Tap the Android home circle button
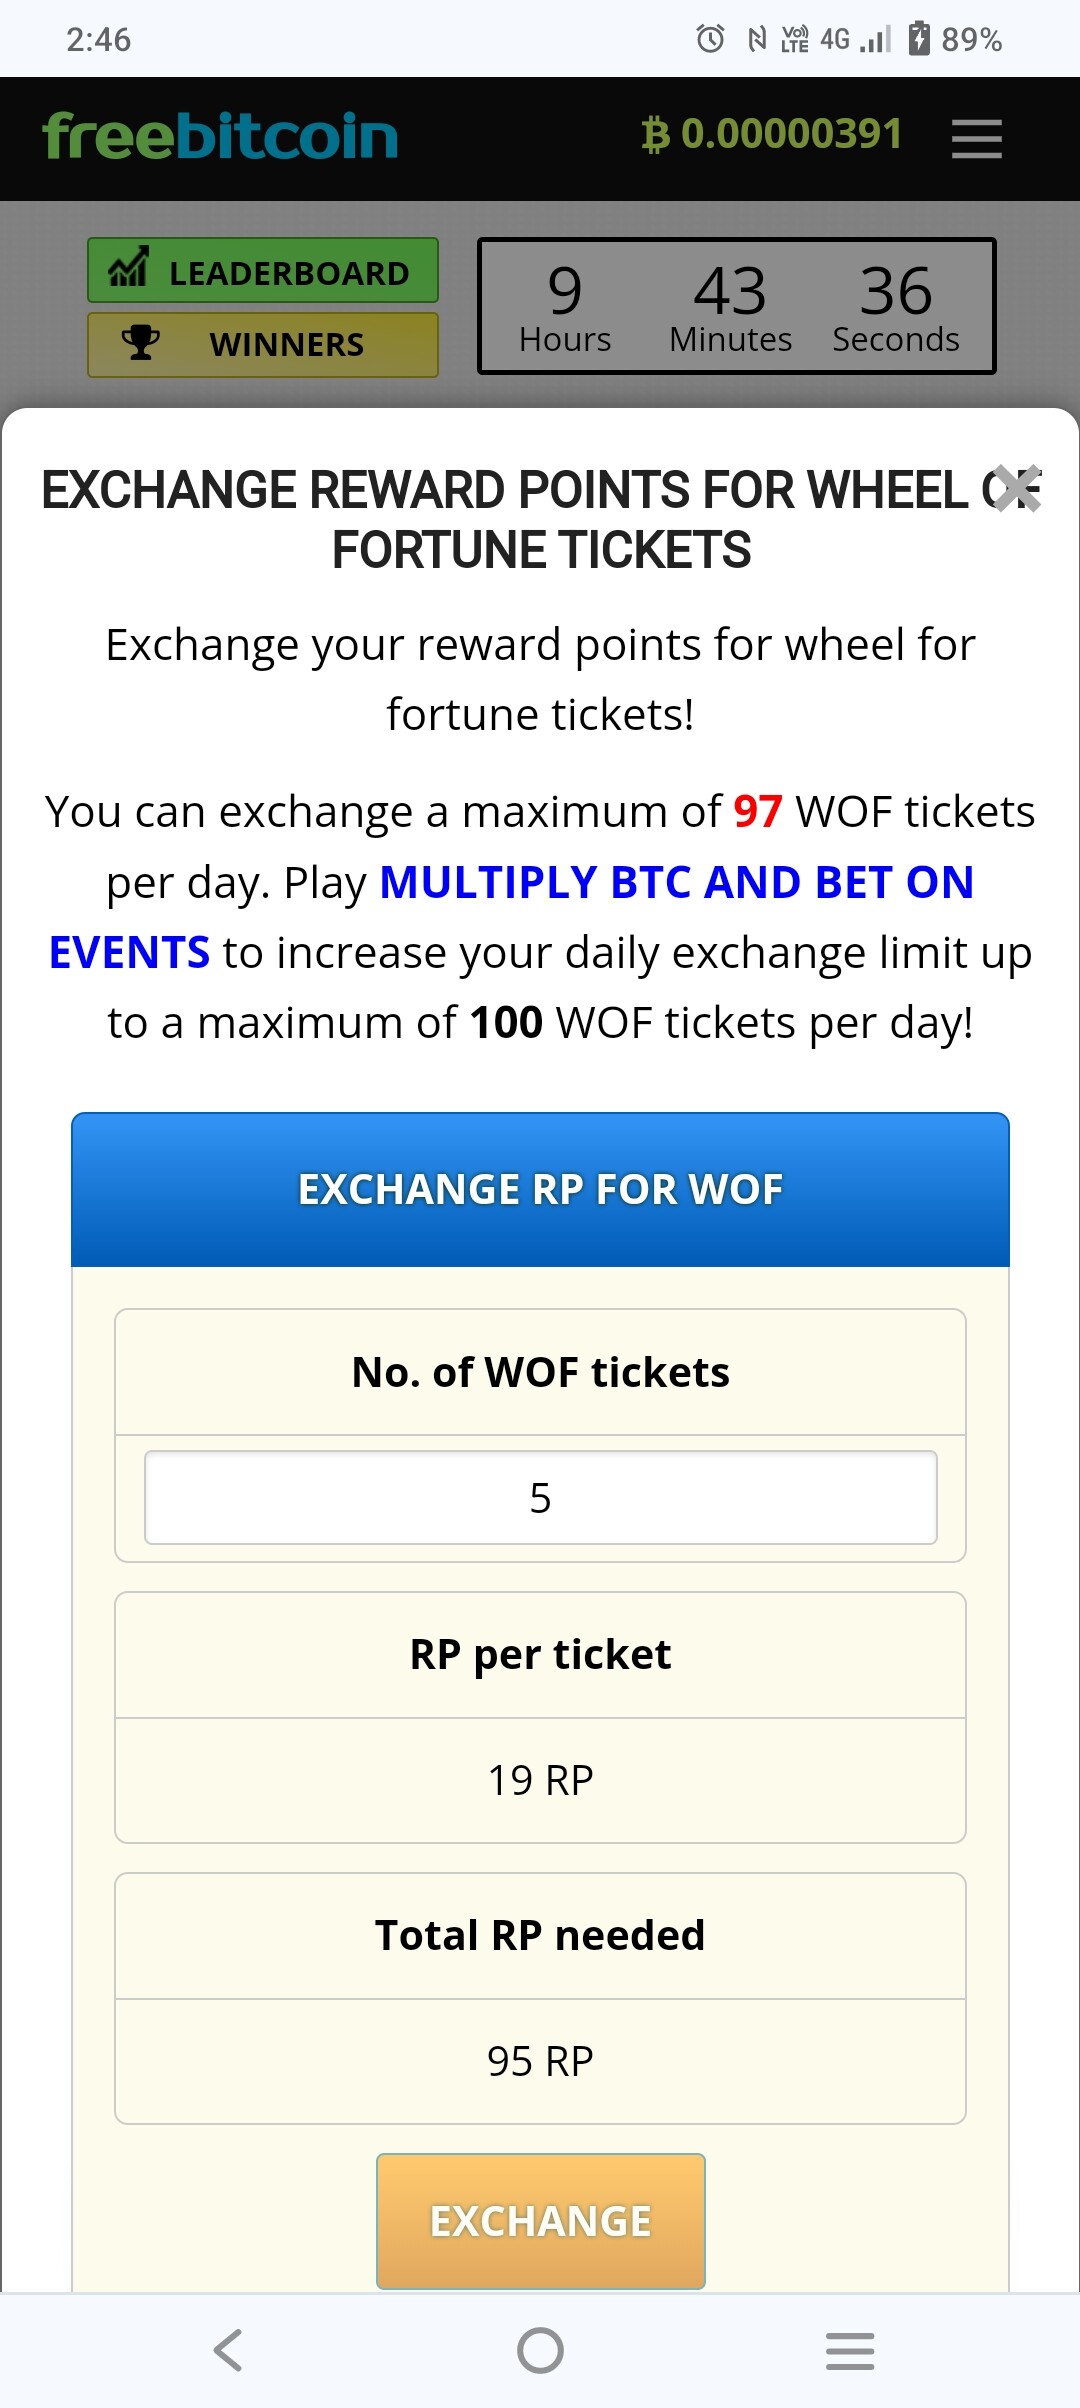 540,2350
